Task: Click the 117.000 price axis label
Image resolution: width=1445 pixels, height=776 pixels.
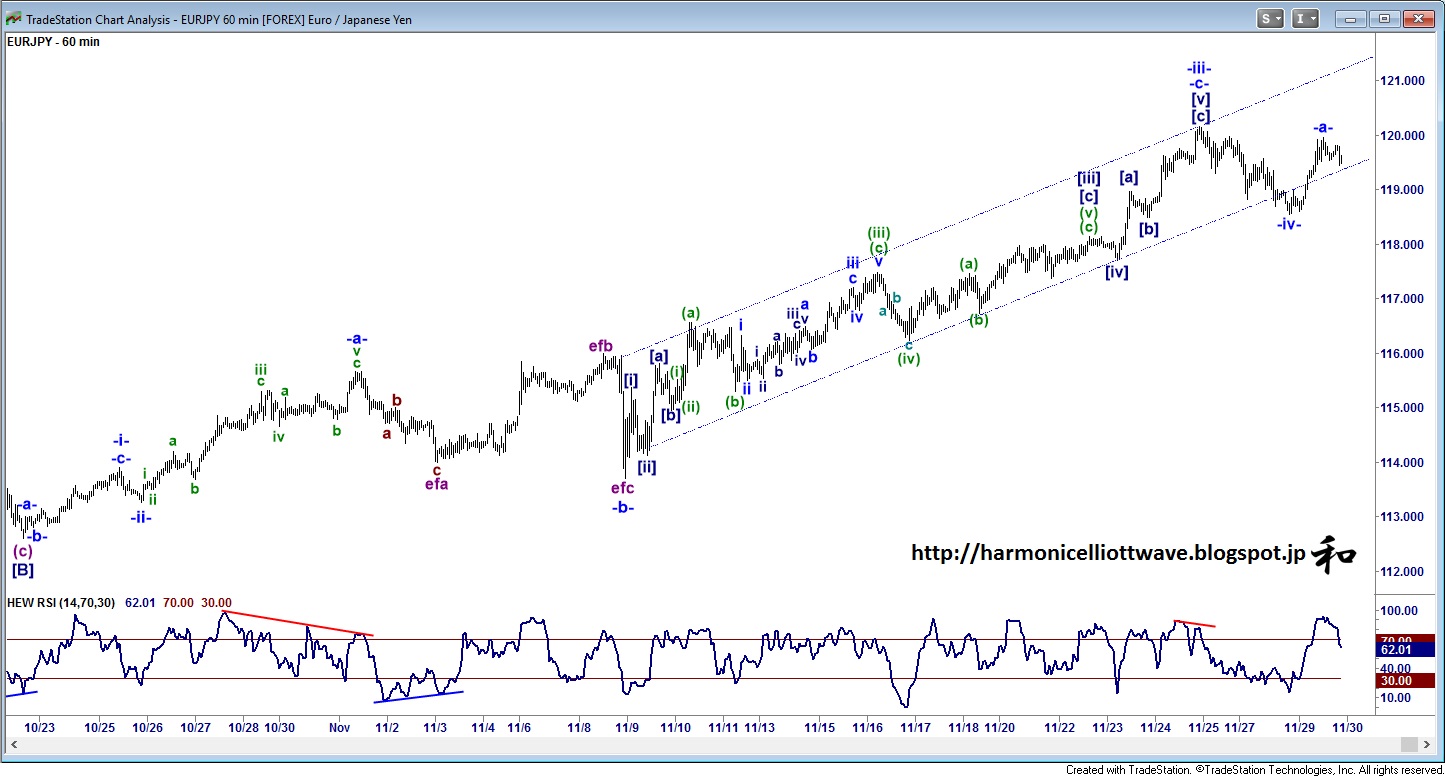Action: pos(1402,299)
